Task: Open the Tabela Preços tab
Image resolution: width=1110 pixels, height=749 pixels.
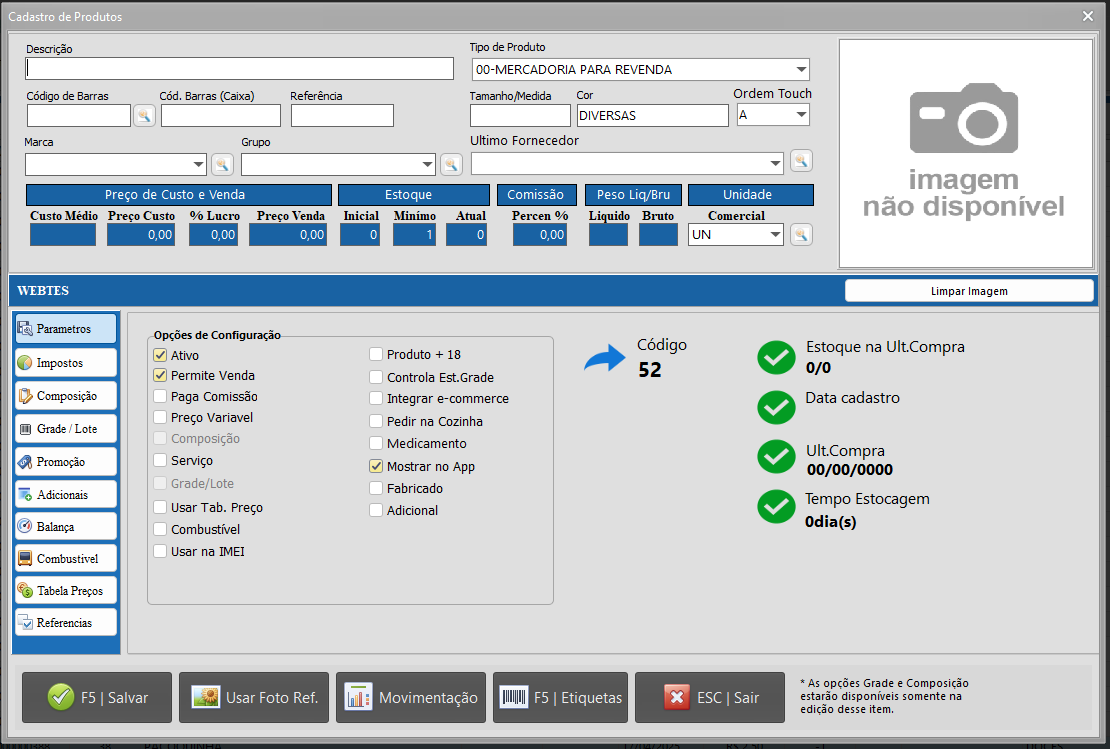Action: (x=66, y=590)
